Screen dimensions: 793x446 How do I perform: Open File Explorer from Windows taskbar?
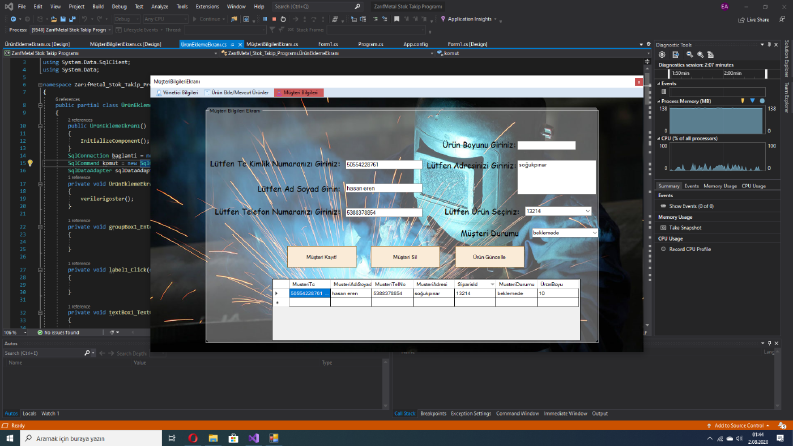pyautogui.click(x=213, y=438)
